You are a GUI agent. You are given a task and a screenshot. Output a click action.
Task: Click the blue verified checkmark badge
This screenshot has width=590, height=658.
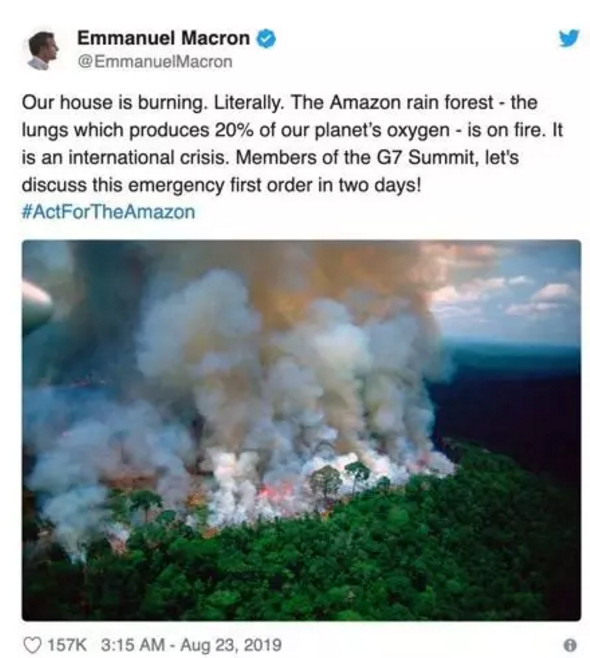coord(266,39)
